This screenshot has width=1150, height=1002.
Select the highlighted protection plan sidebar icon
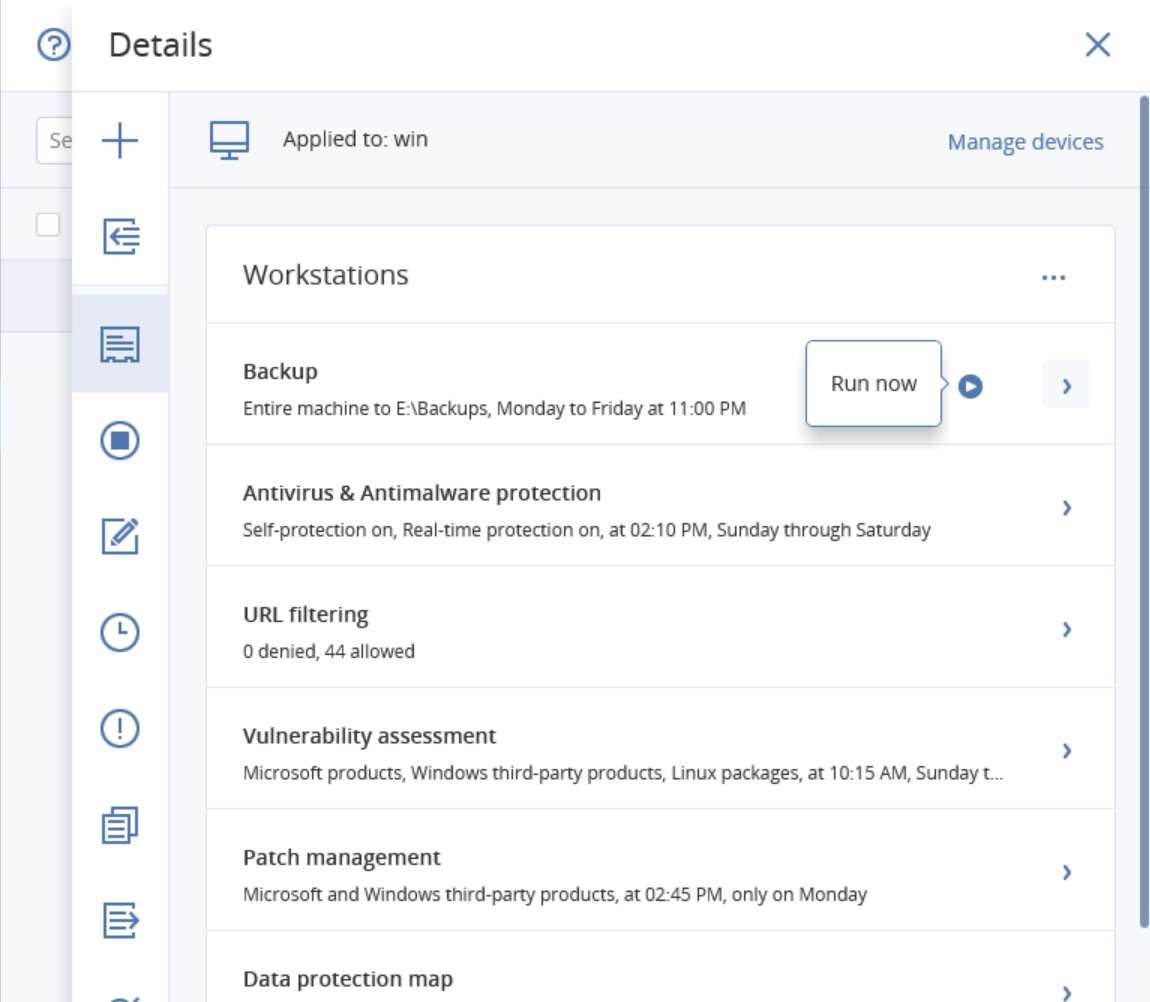[x=120, y=344]
